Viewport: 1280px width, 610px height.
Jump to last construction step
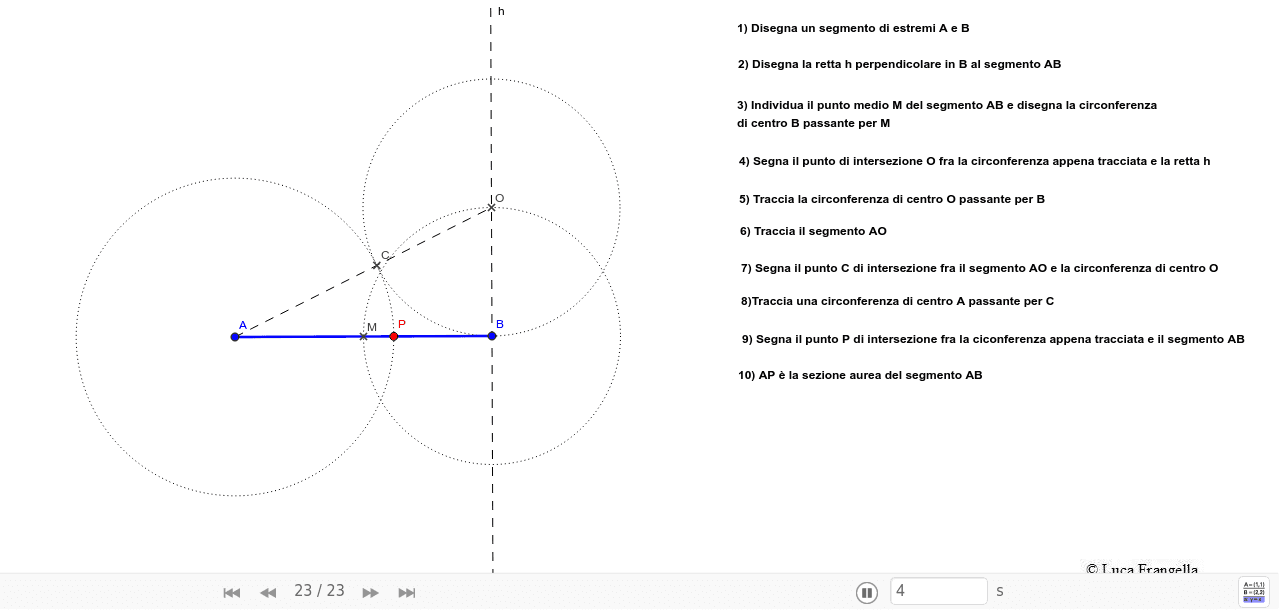point(407,592)
